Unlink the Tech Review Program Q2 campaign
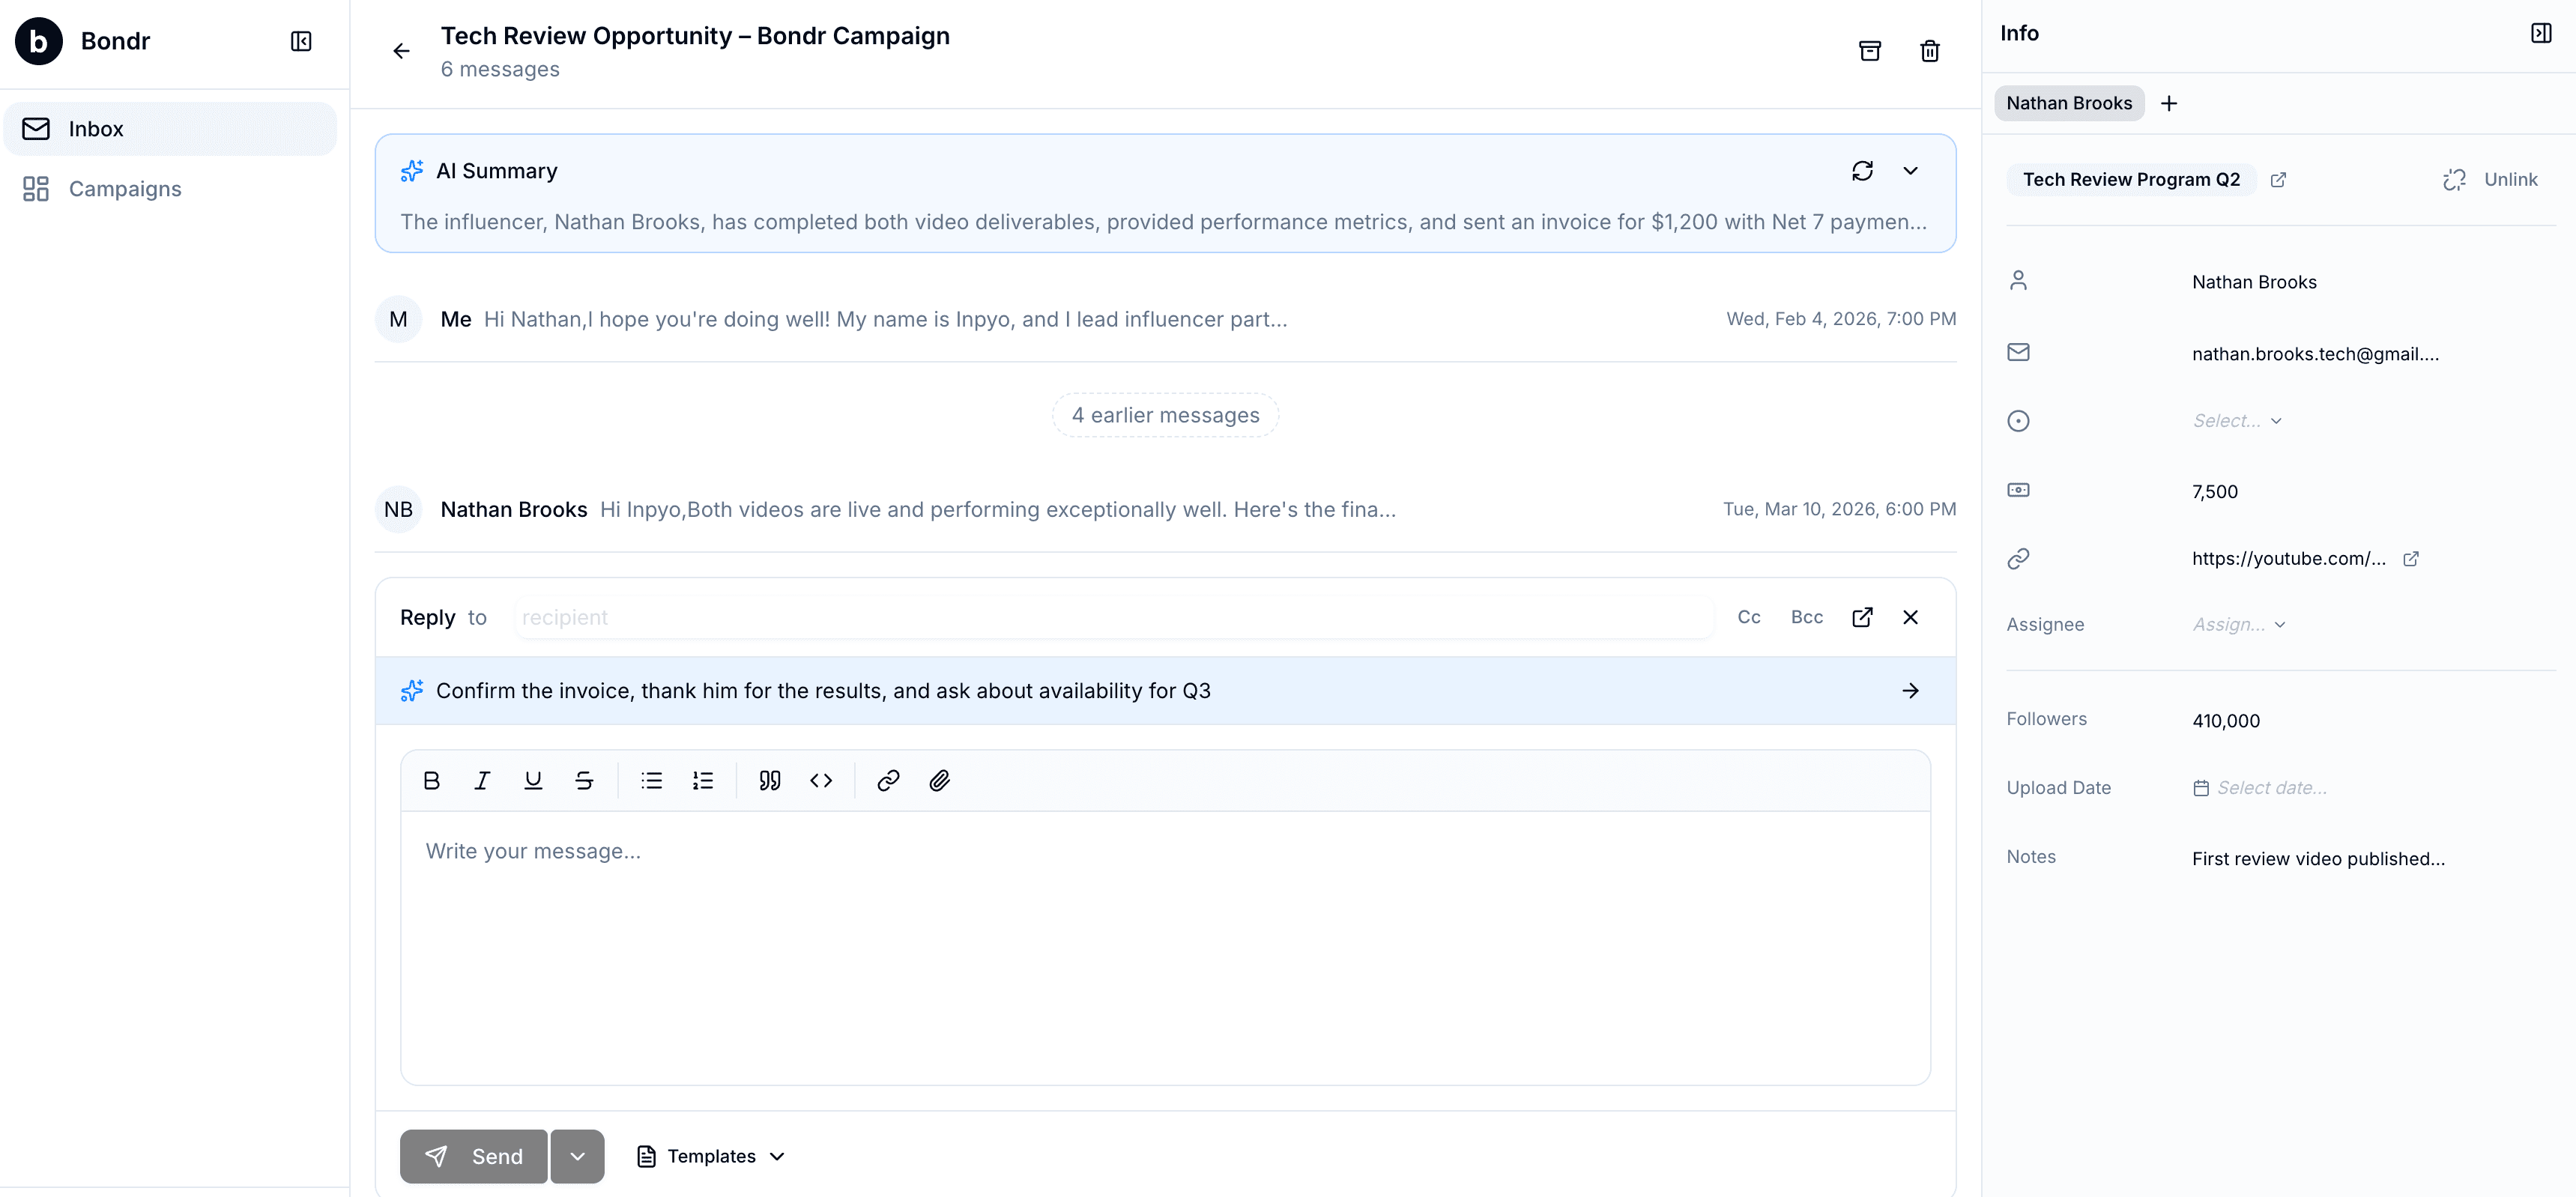 coord(2490,179)
